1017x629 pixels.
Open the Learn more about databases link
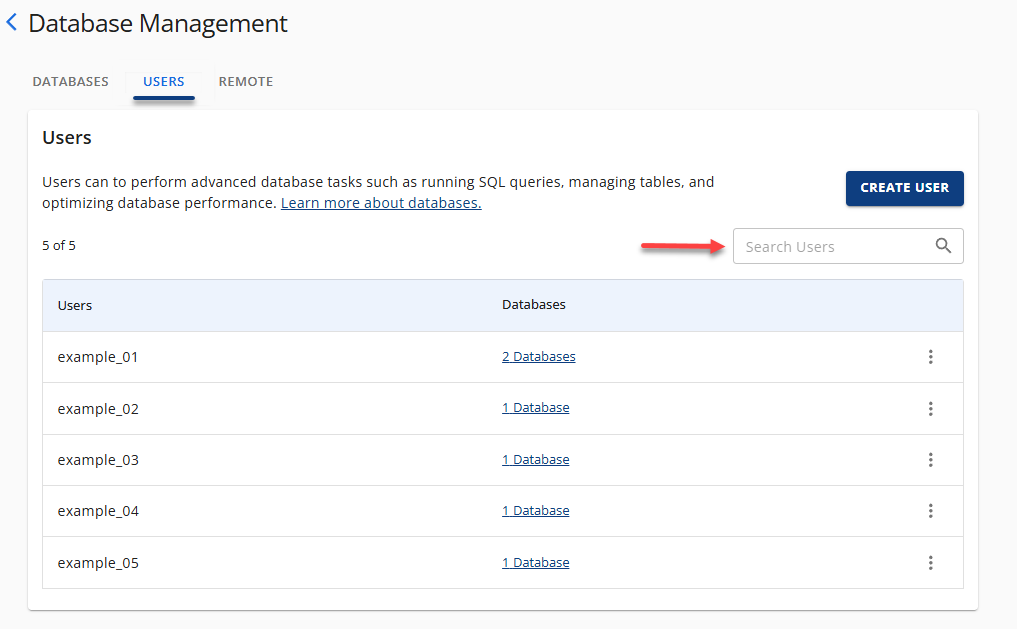coord(380,202)
